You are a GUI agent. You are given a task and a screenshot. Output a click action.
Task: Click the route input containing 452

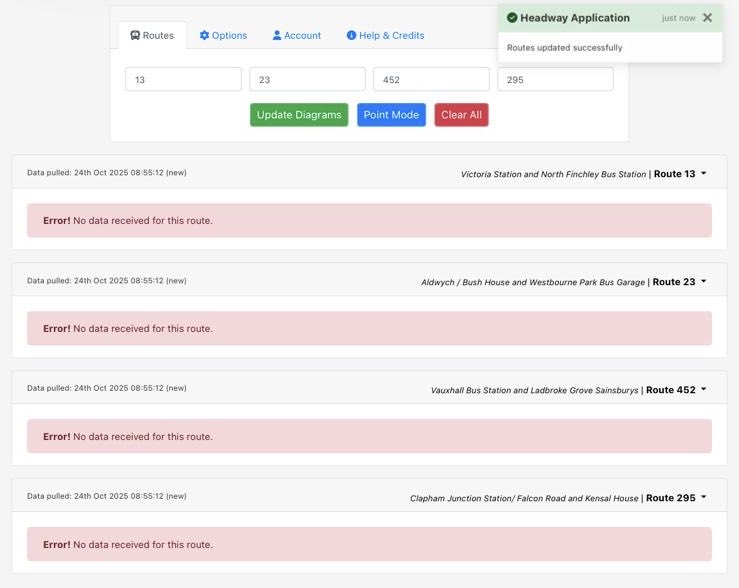click(x=431, y=79)
